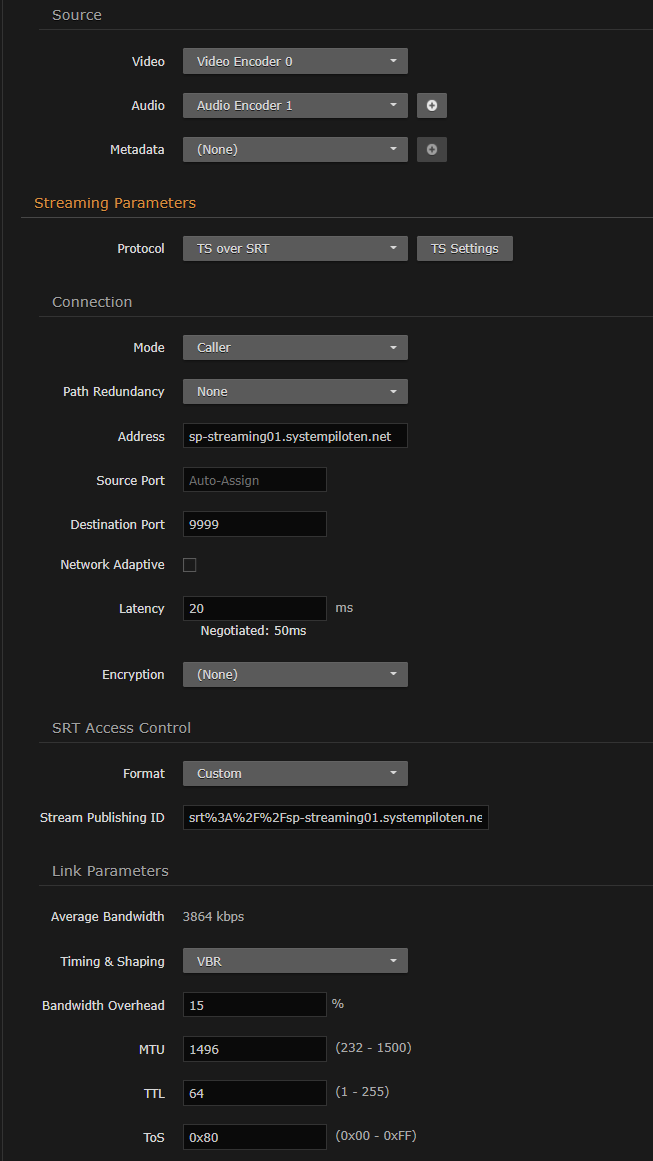Edit the MTU value

click(254, 1049)
